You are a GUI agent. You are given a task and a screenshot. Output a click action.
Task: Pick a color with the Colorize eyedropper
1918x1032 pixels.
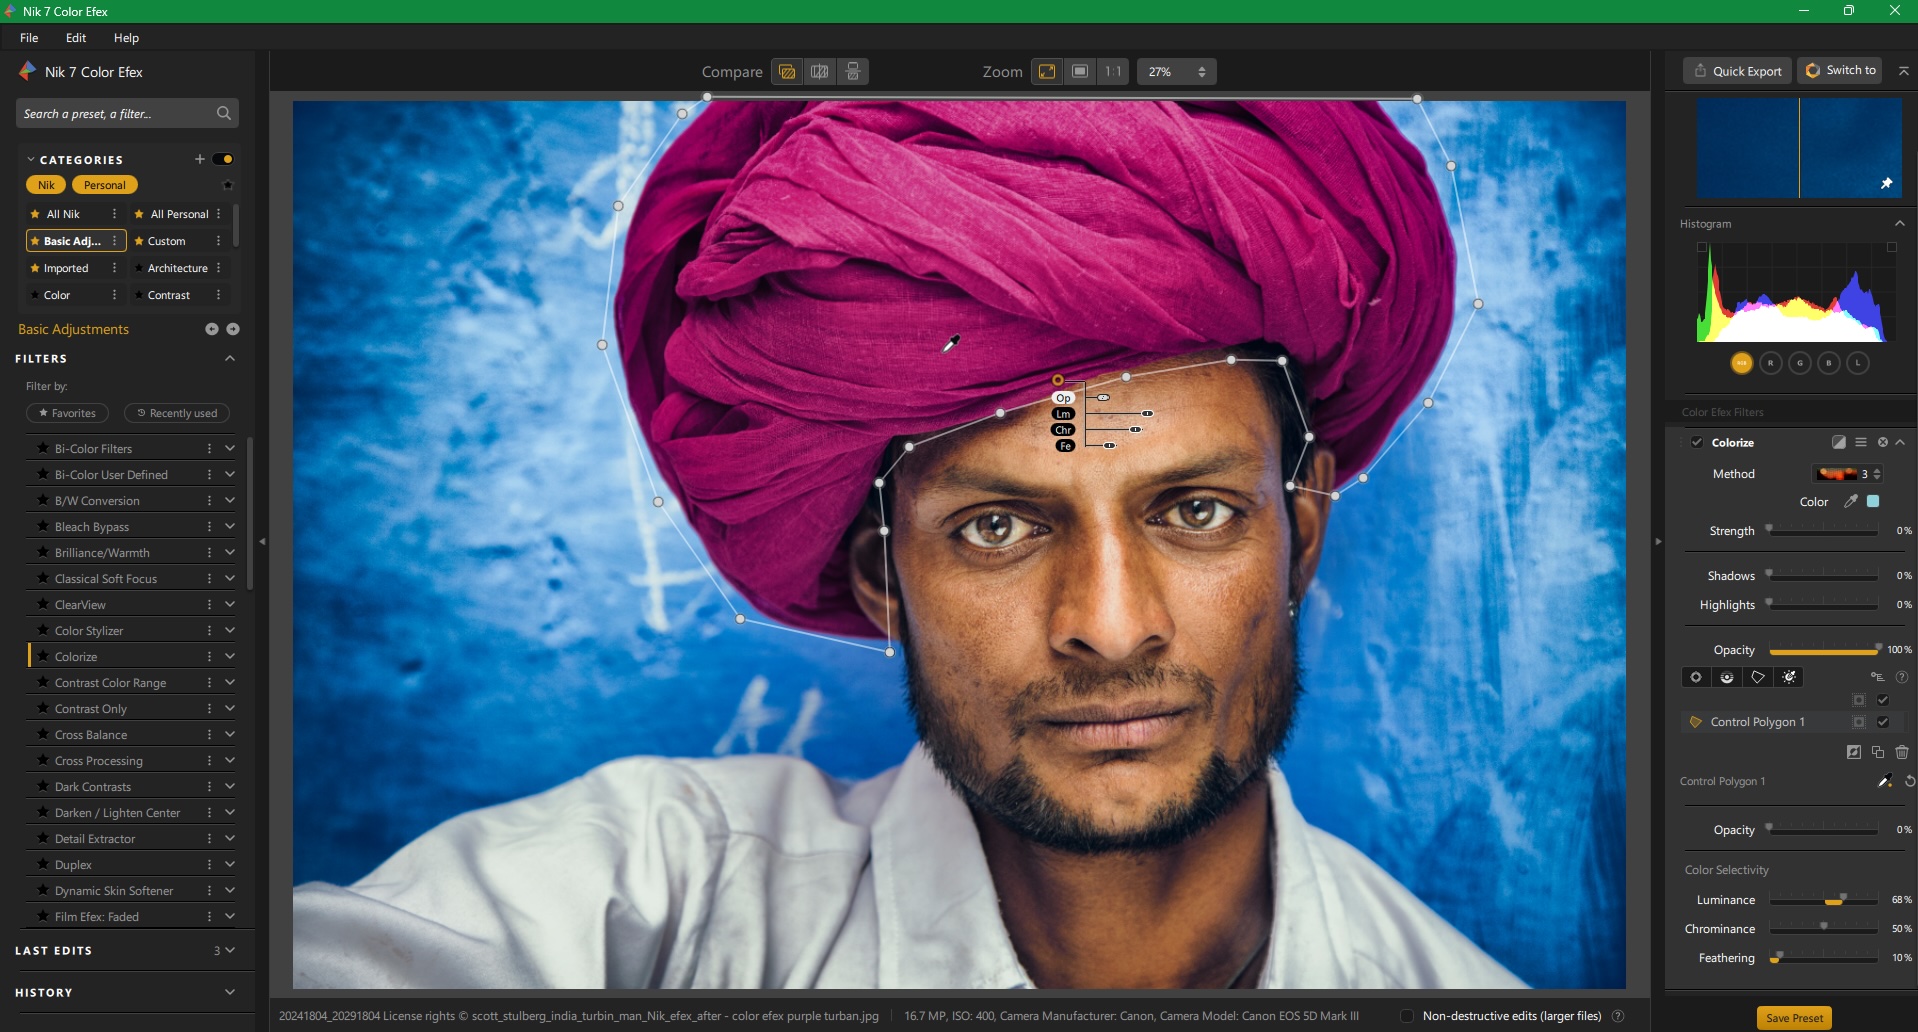pyautogui.click(x=1849, y=501)
